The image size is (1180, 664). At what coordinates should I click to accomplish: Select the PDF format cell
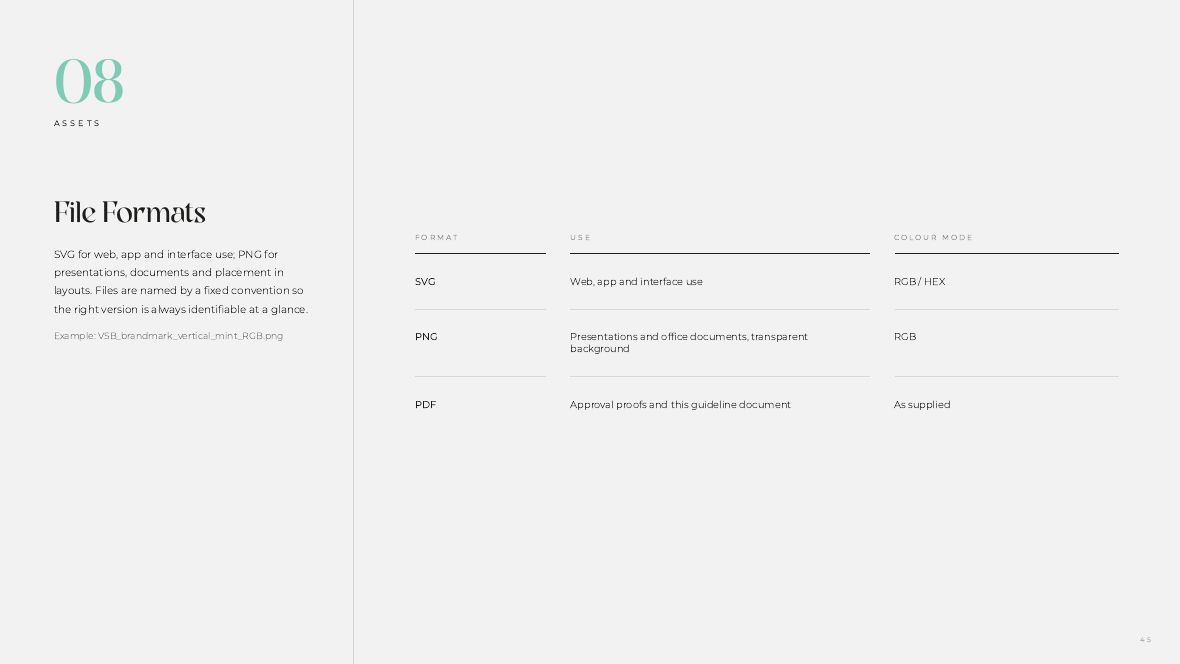pos(425,404)
